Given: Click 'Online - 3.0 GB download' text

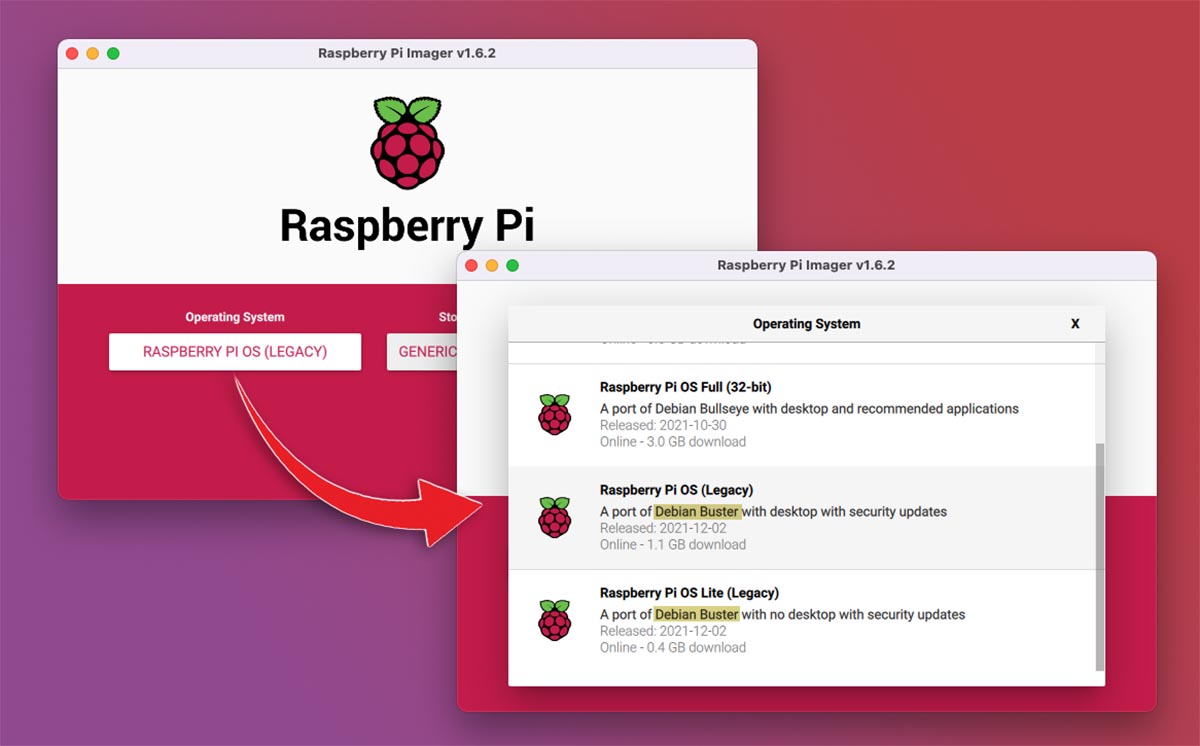Looking at the screenshot, I should click(x=673, y=442).
